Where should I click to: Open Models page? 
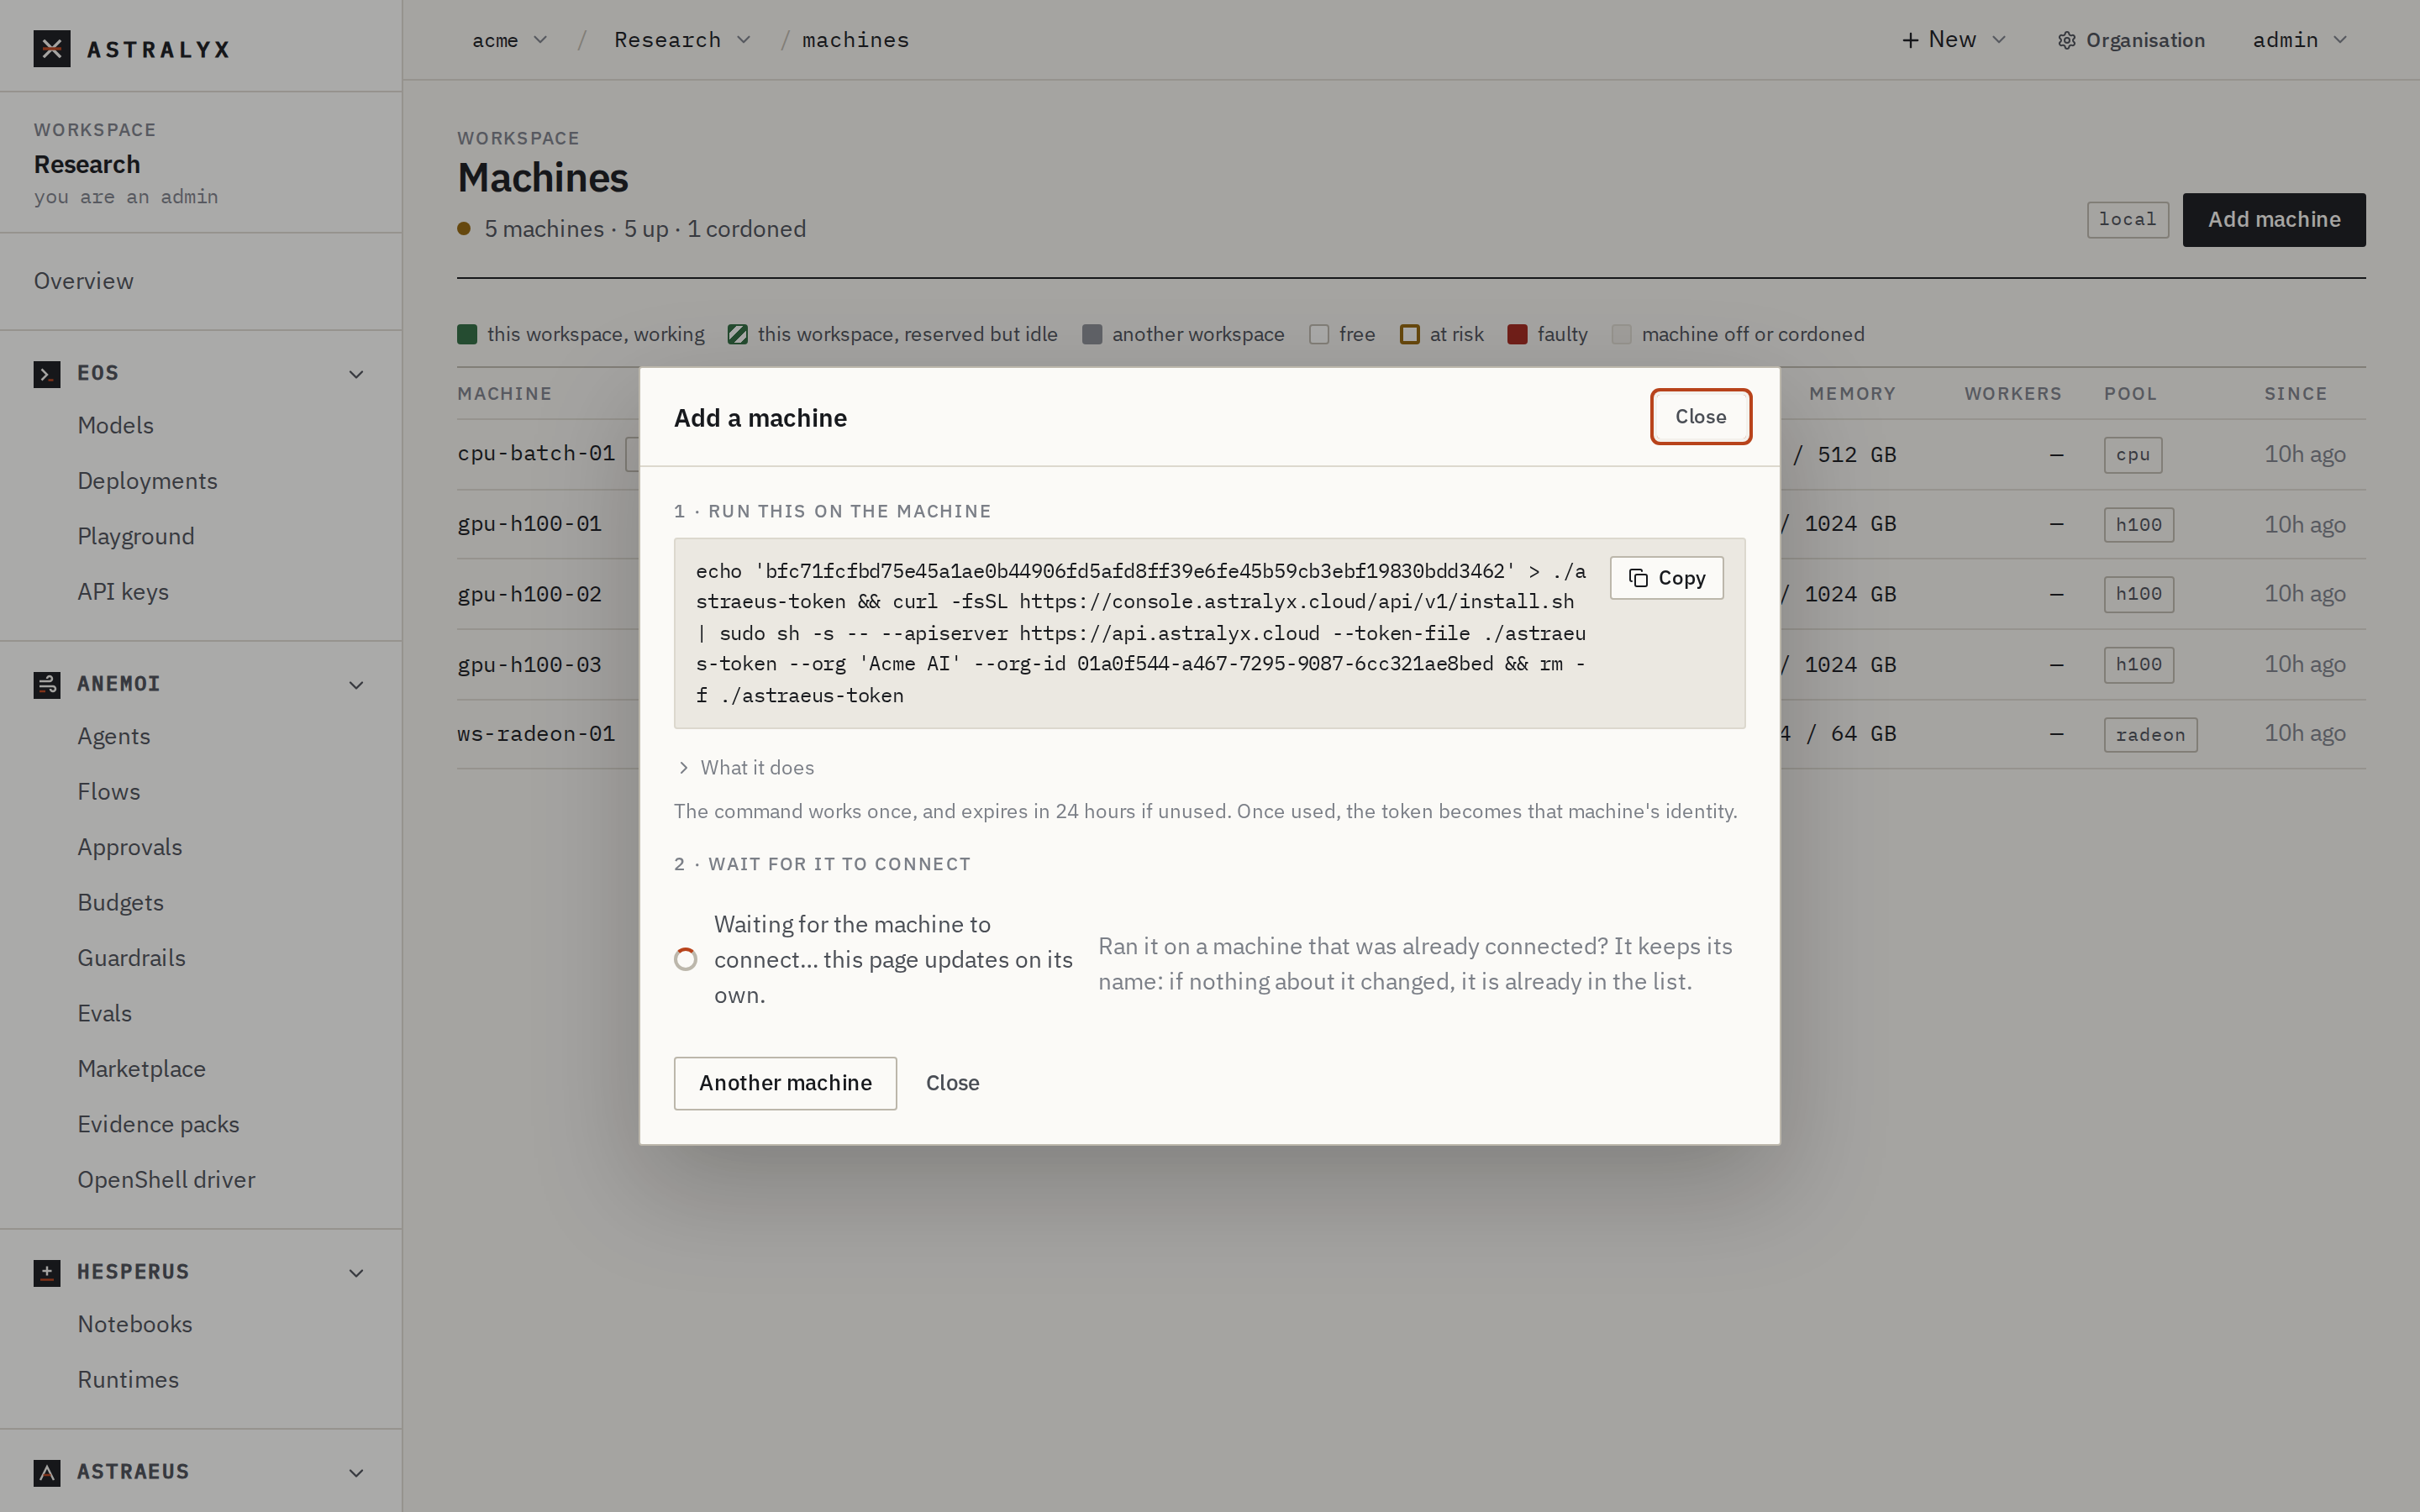pos(116,425)
